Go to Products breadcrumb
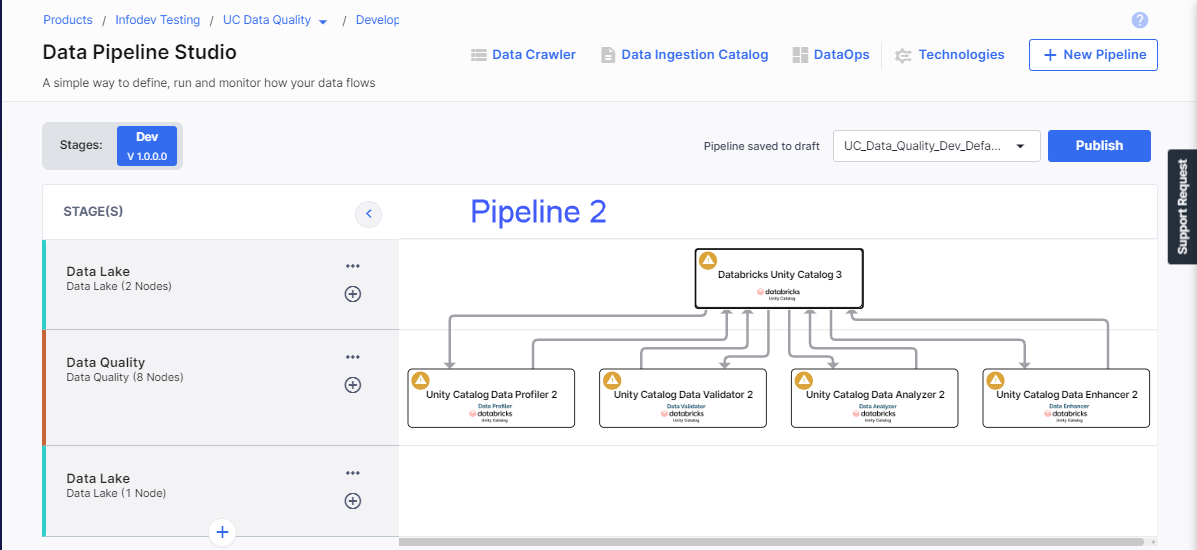Viewport: 1197px width, 550px height. (68, 21)
